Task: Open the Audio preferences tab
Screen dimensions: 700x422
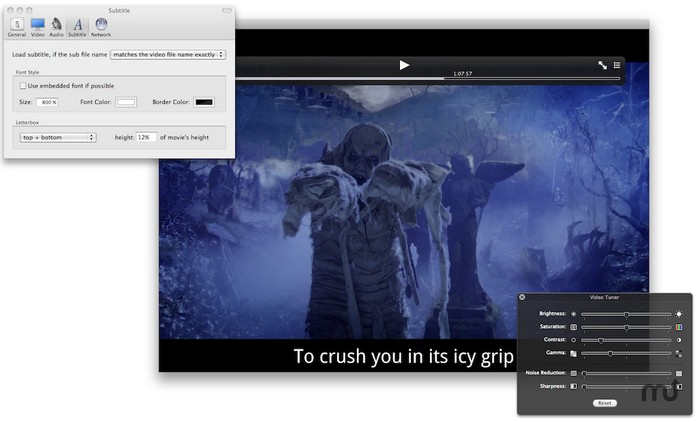Action: tap(56, 27)
